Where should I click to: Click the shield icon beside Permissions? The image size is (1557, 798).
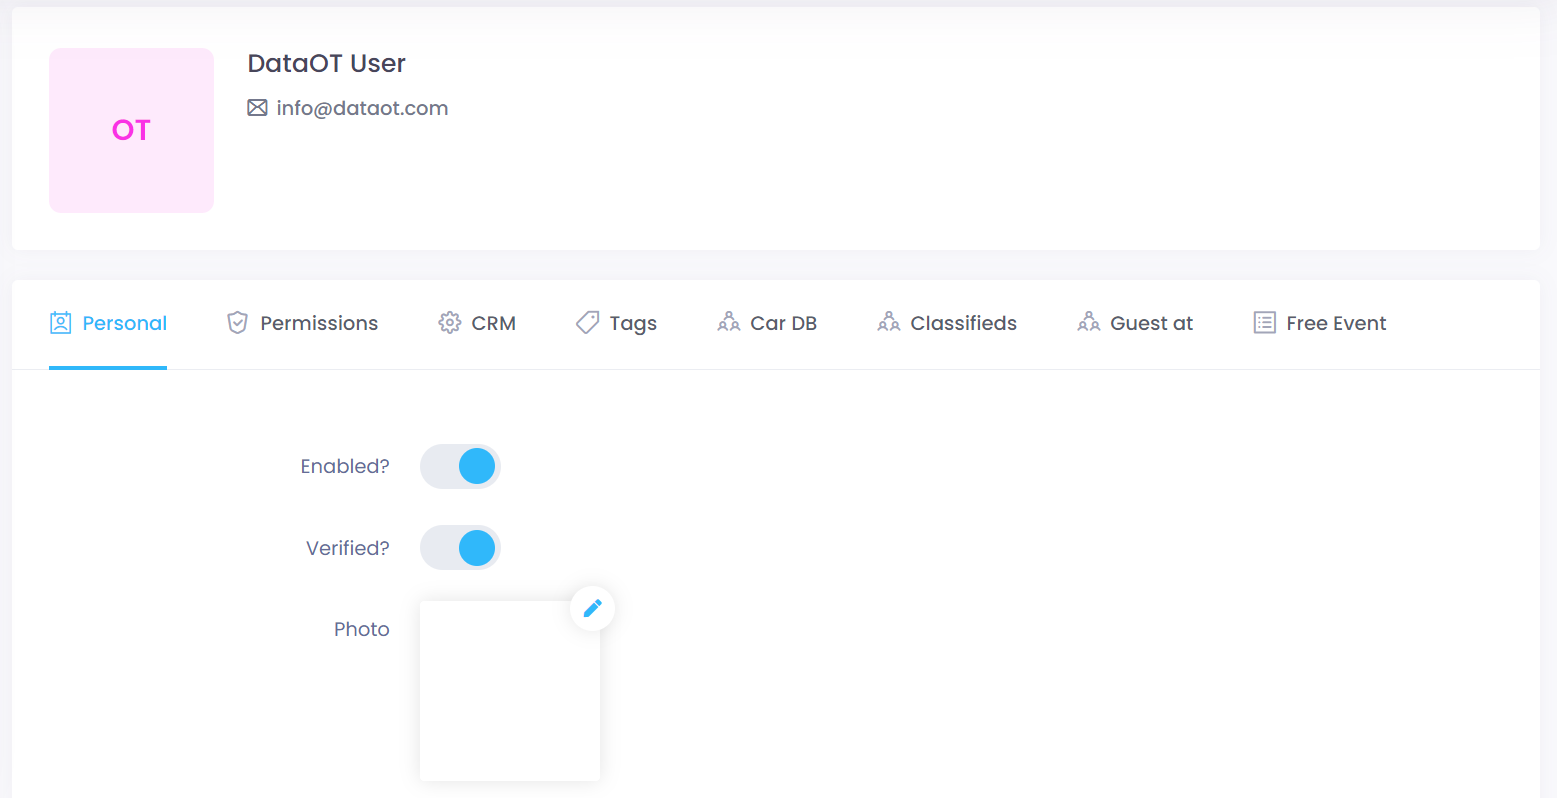point(237,322)
